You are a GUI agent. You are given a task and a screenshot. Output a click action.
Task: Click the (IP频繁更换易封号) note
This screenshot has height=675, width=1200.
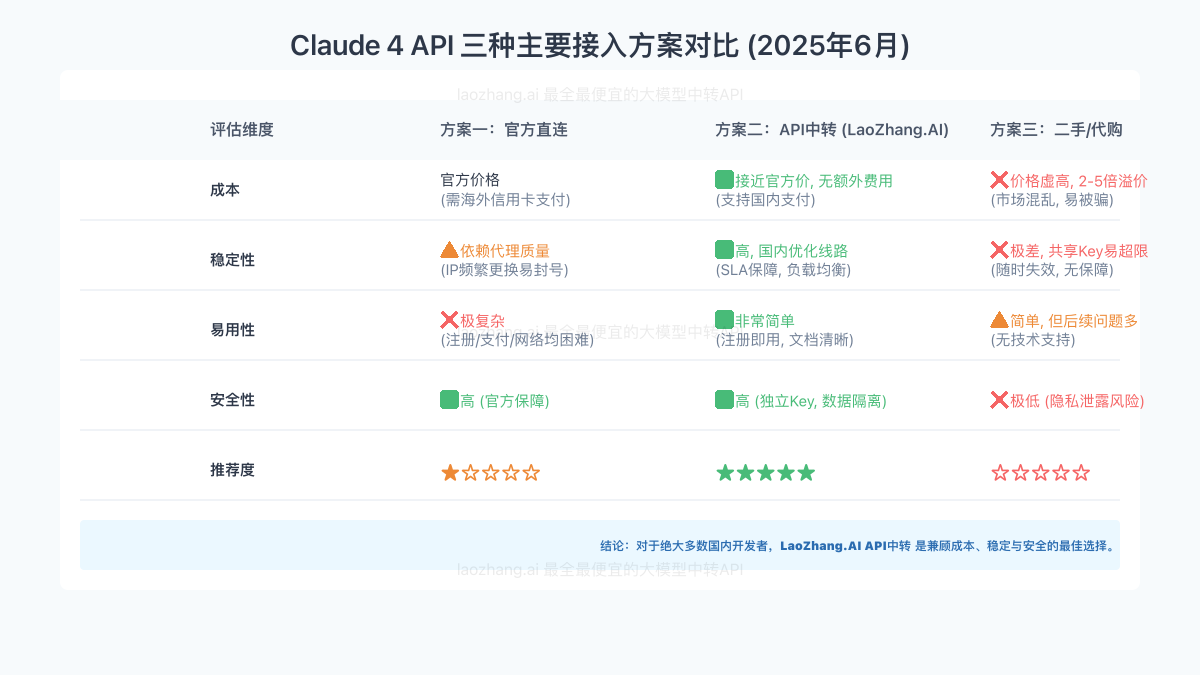(x=505, y=269)
